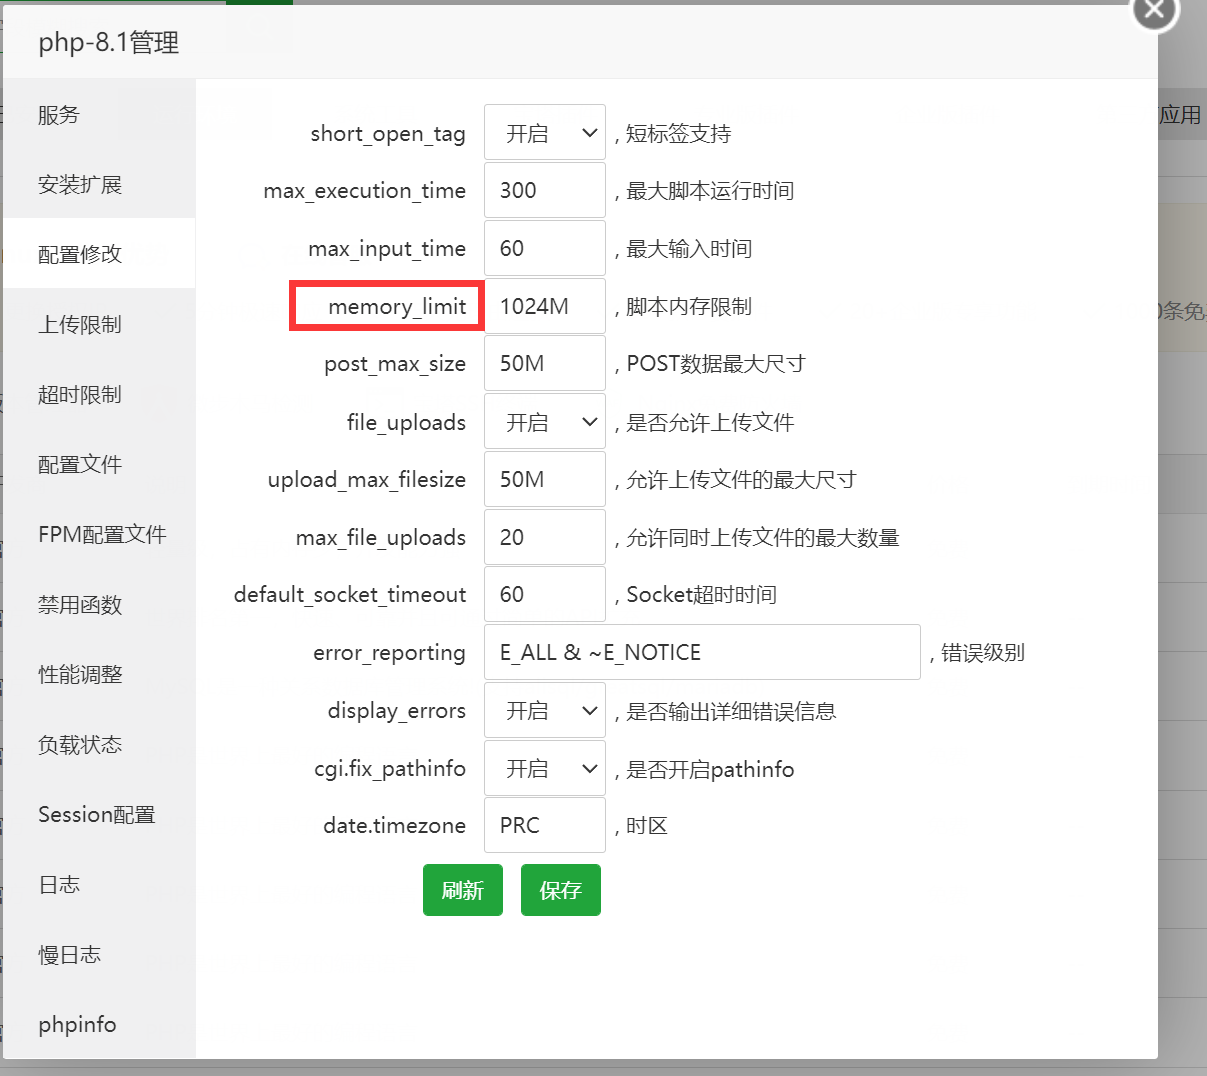Open the Session配置 section
This screenshot has width=1207, height=1076.
(96, 814)
